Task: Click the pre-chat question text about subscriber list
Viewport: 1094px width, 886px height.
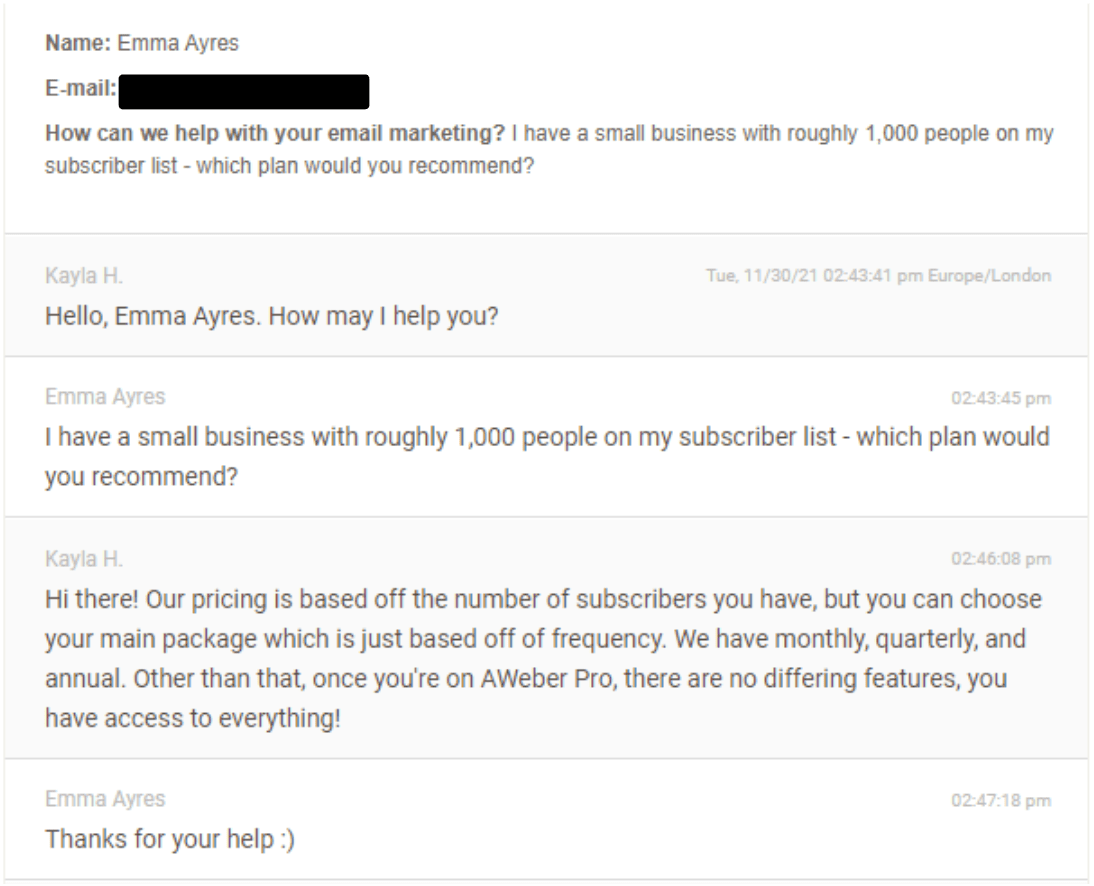Action: 549,149
